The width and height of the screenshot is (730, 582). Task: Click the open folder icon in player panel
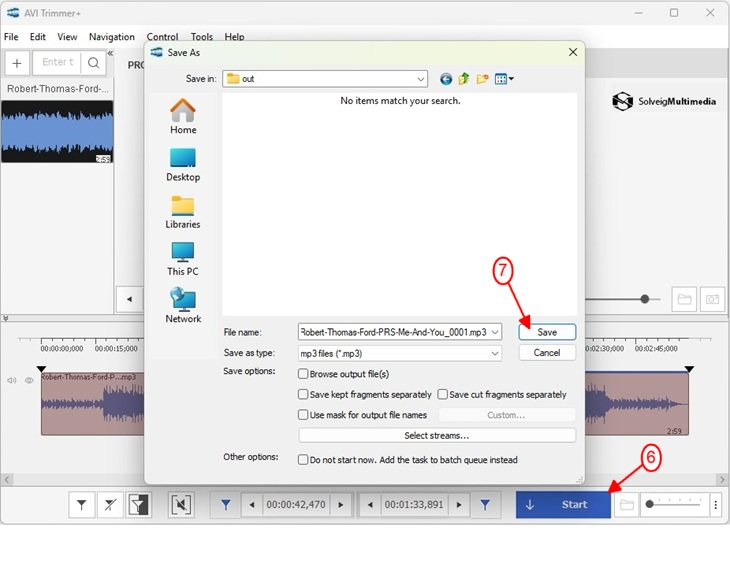click(684, 299)
